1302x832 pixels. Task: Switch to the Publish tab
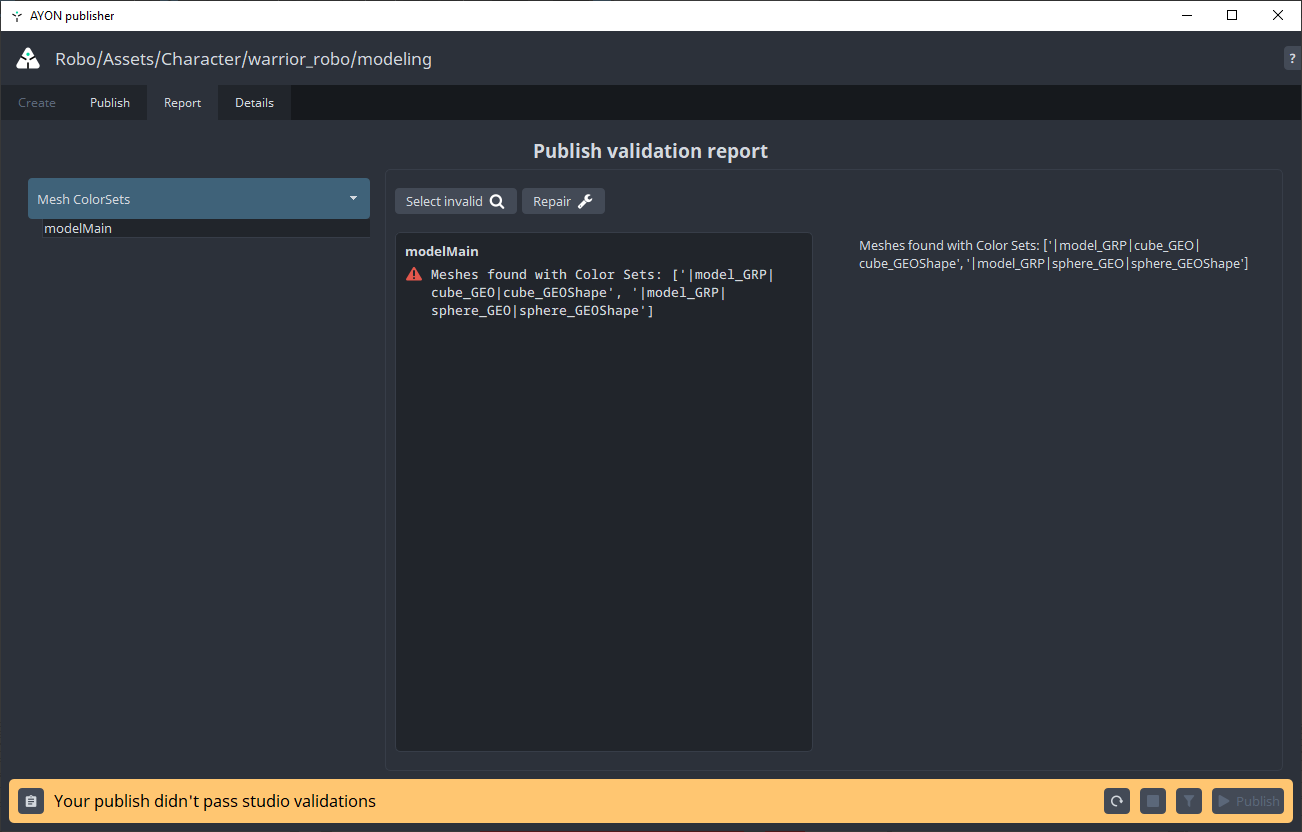[x=110, y=103]
